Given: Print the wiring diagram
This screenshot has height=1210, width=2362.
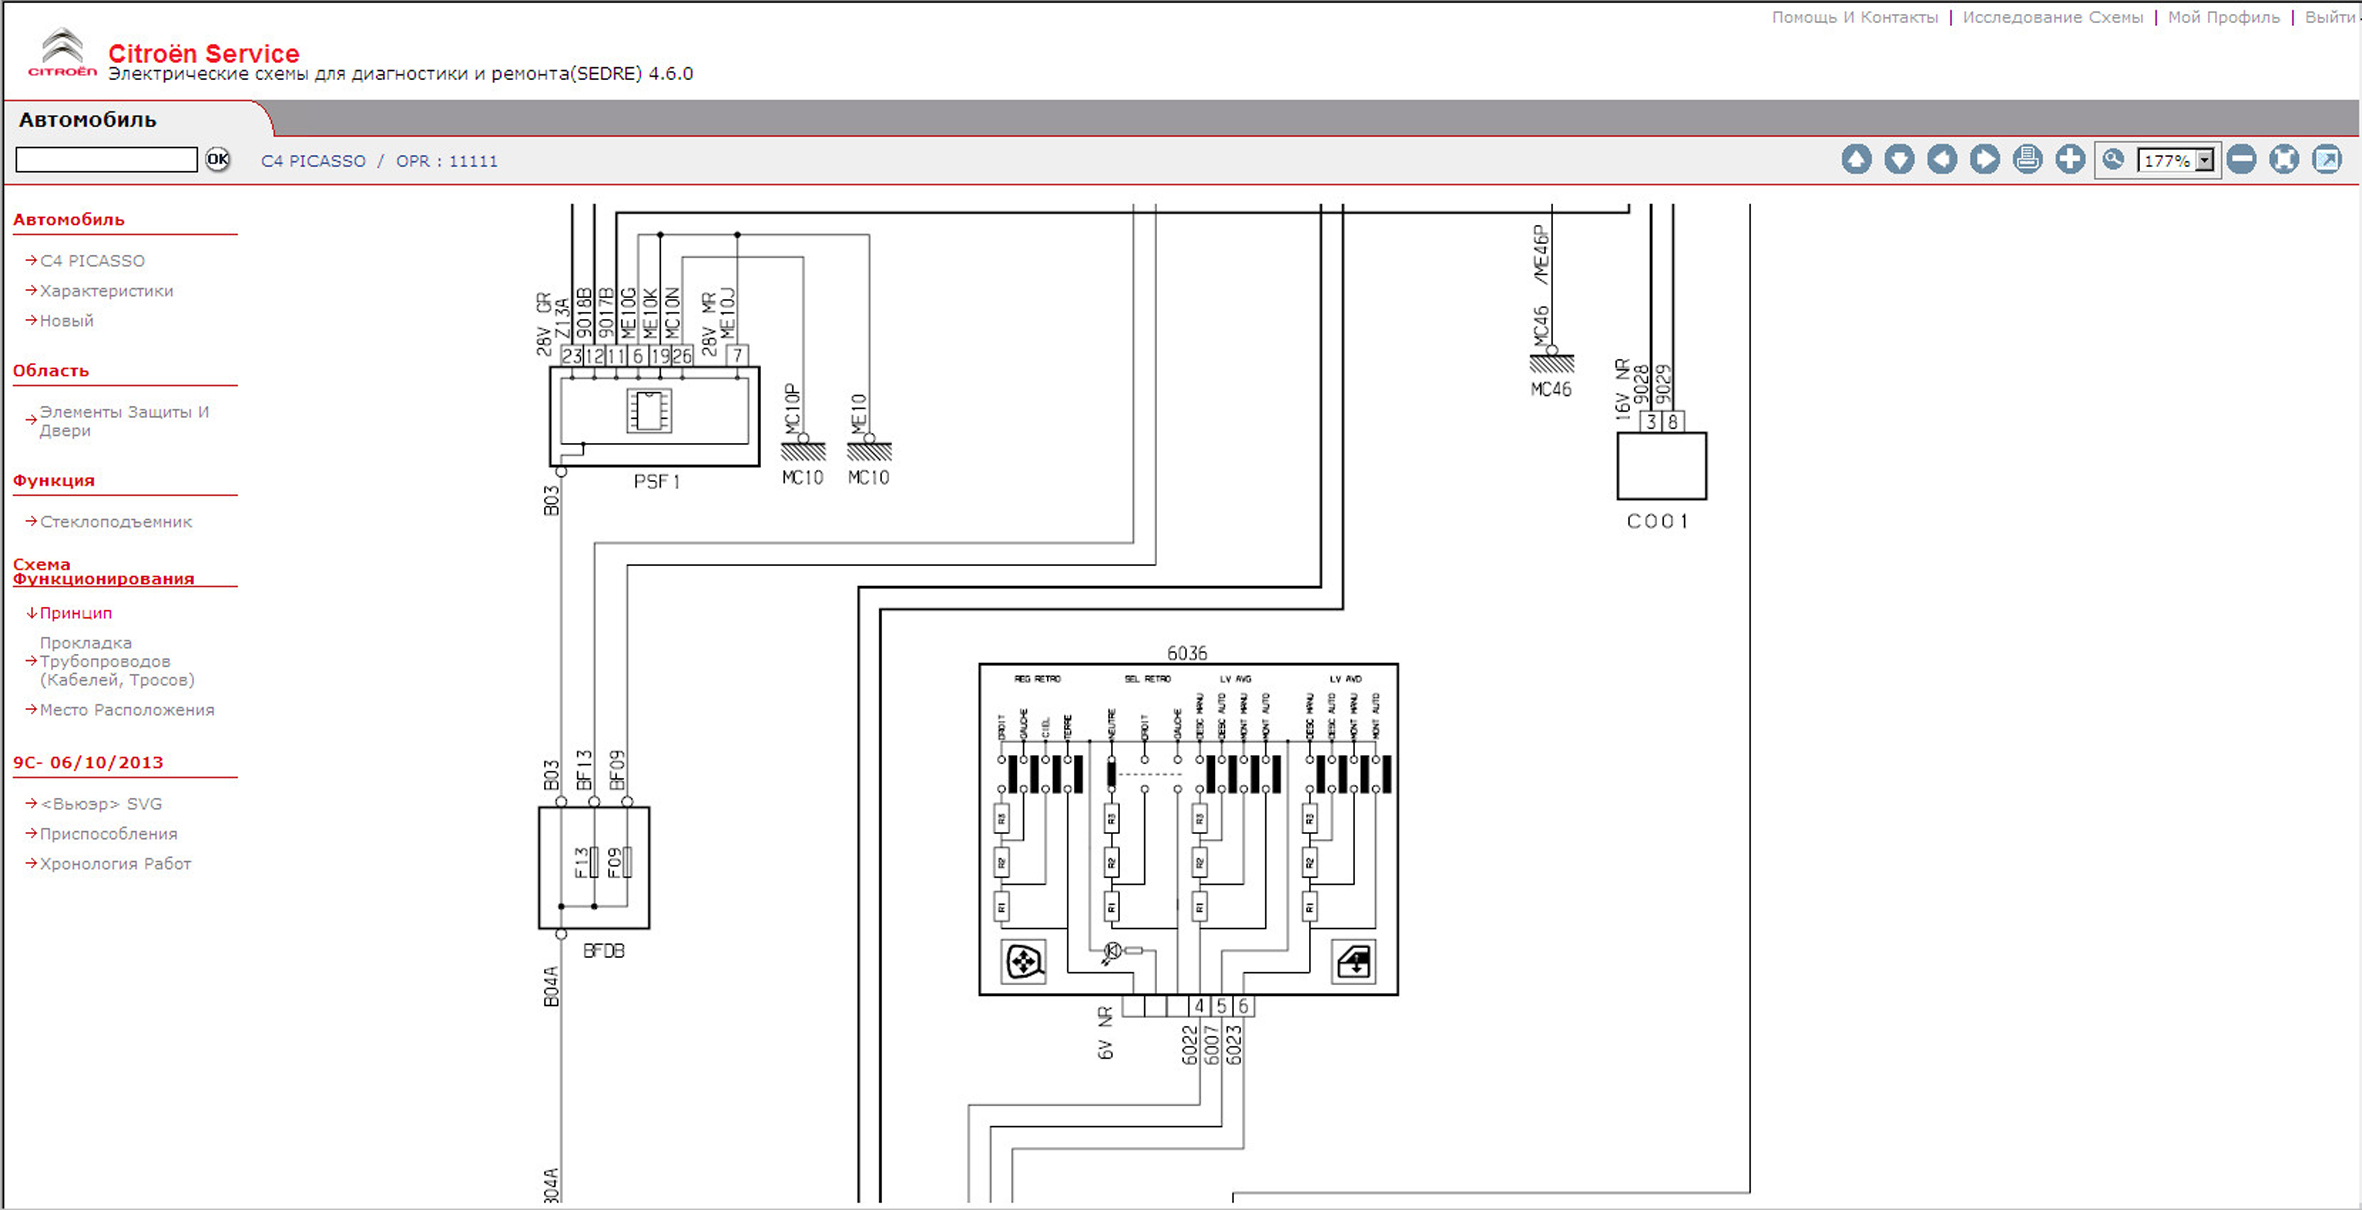Looking at the screenshot, I should pos(2027,160).
